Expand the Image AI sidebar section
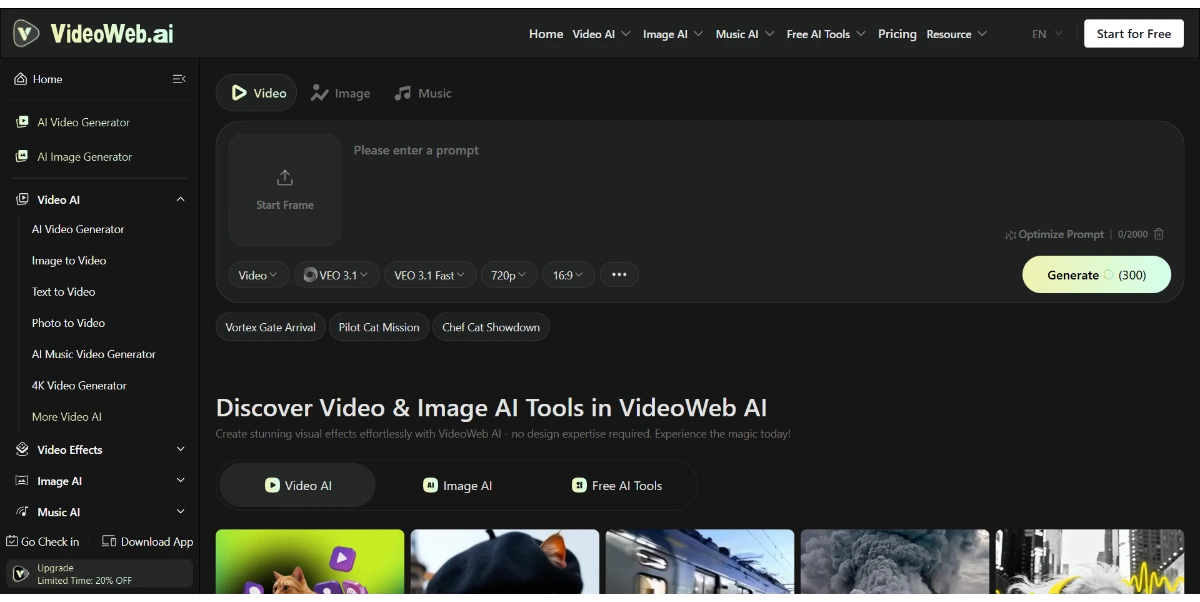Viewport: 1200px width, 602px height. pyautogui.click(x=180, y=481)
